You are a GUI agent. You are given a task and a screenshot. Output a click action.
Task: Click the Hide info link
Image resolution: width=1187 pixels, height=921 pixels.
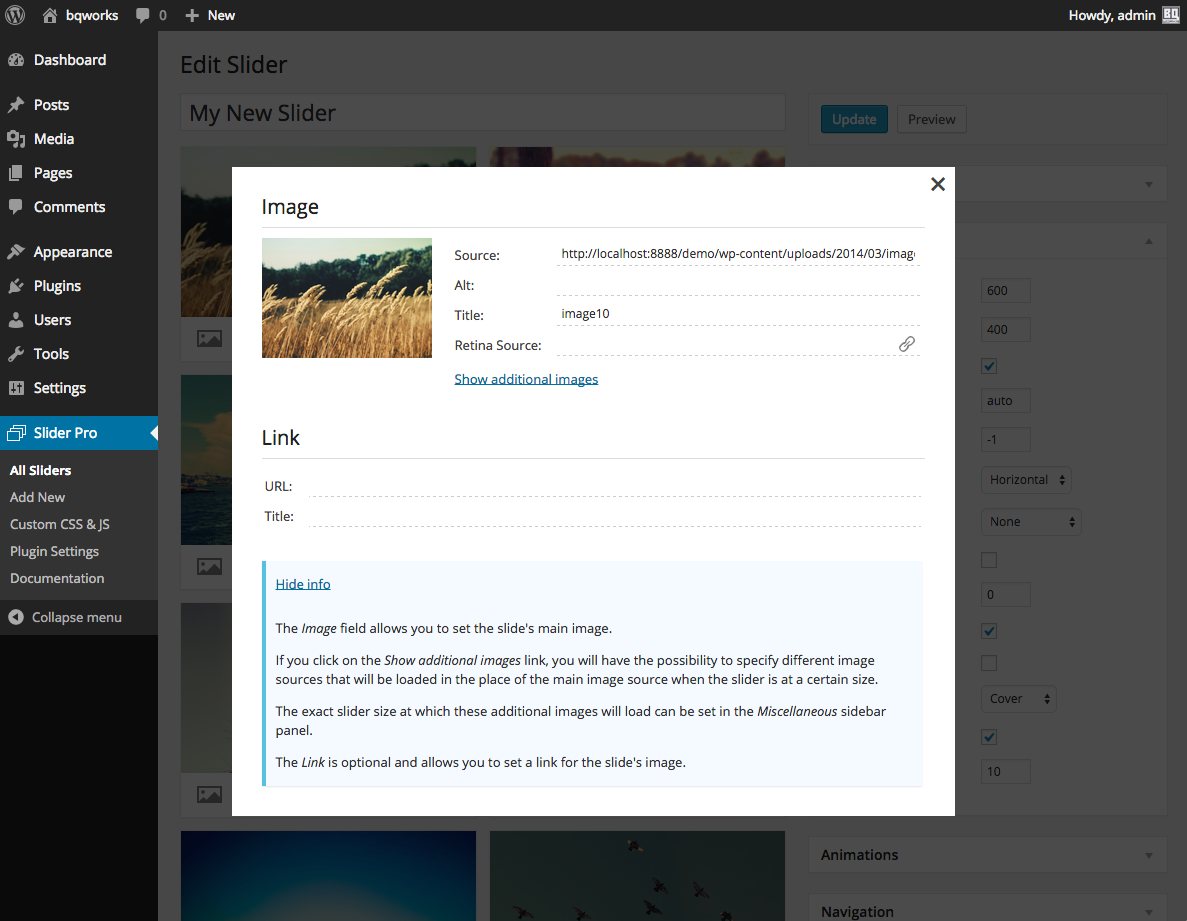coord(303,583)
